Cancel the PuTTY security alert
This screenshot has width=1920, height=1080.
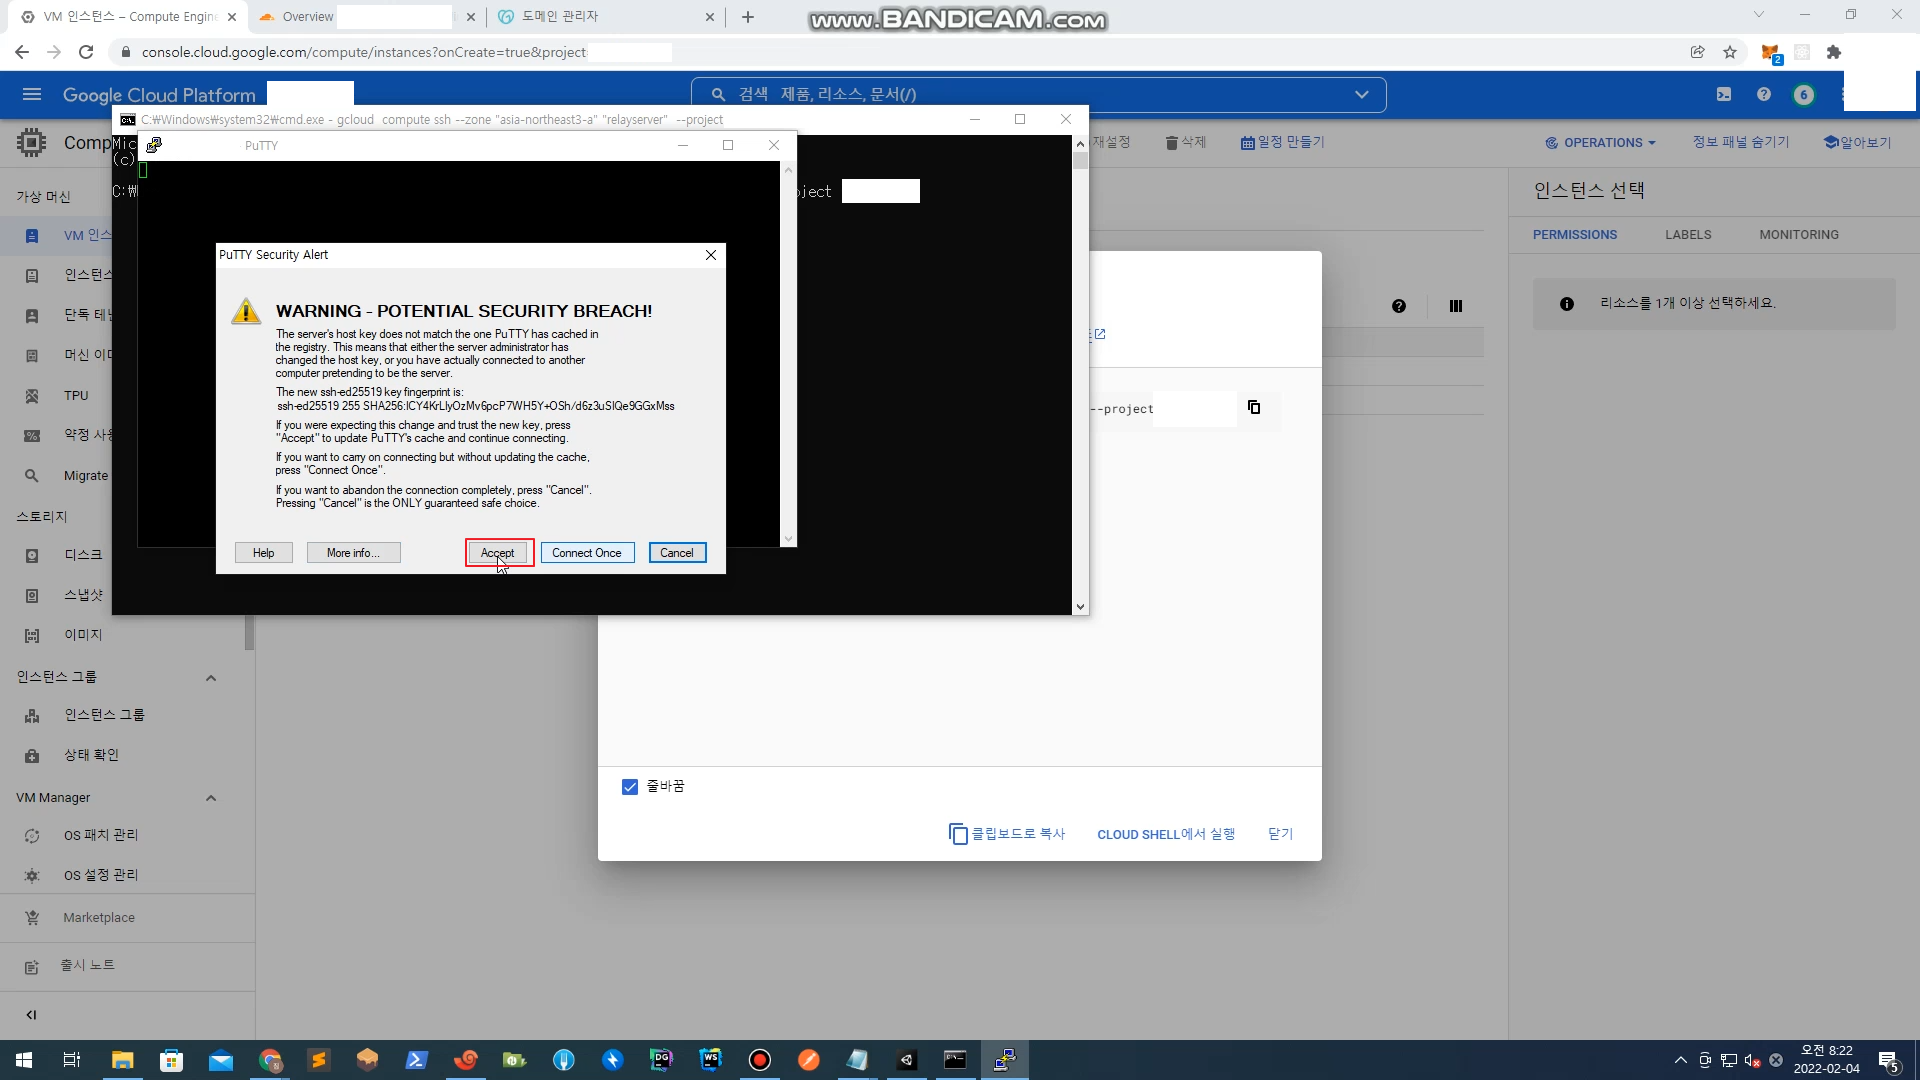pyautogui.click(x=677, y=553)
